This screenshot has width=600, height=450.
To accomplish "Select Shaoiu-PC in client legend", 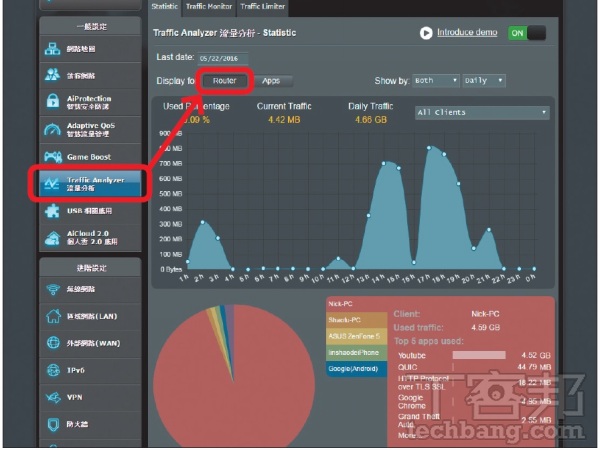I will 356,320.
